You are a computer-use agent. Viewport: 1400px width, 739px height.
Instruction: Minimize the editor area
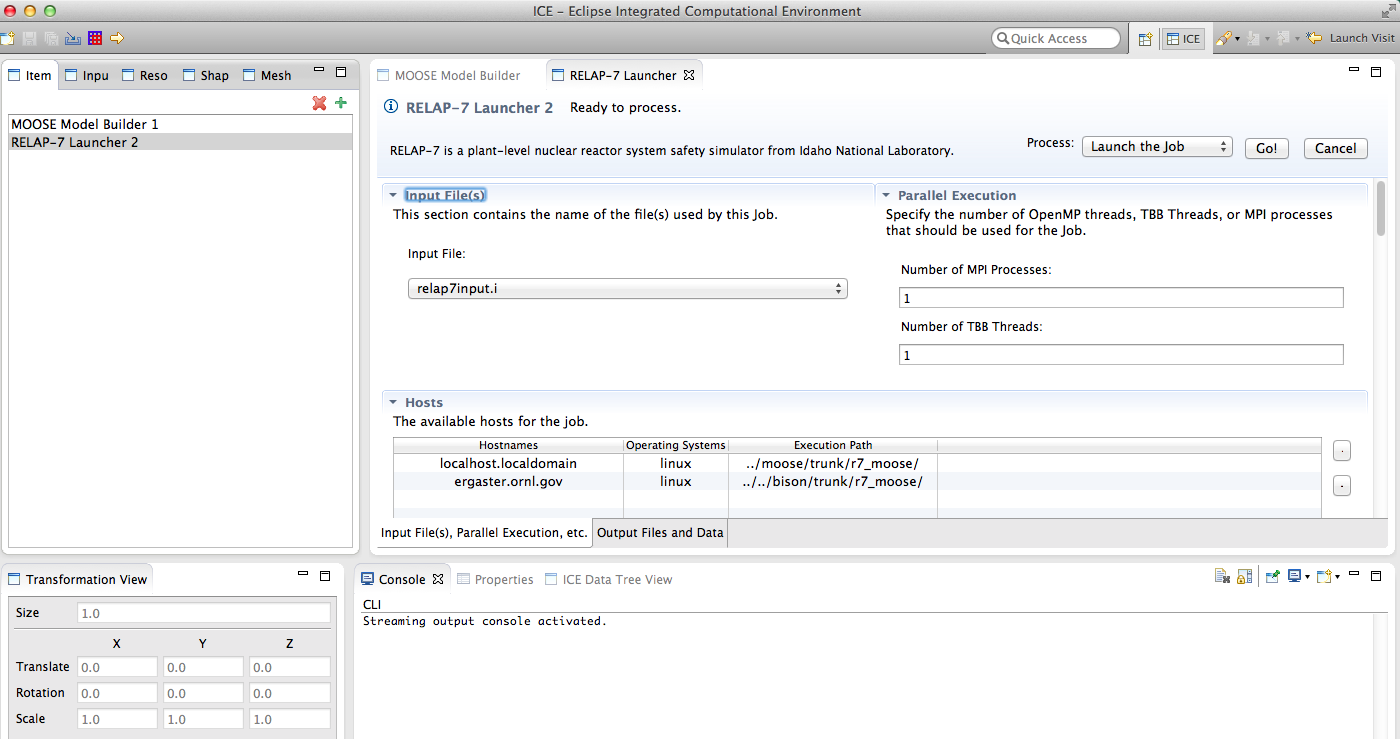pyautogui.click(x=1354, y=71)
